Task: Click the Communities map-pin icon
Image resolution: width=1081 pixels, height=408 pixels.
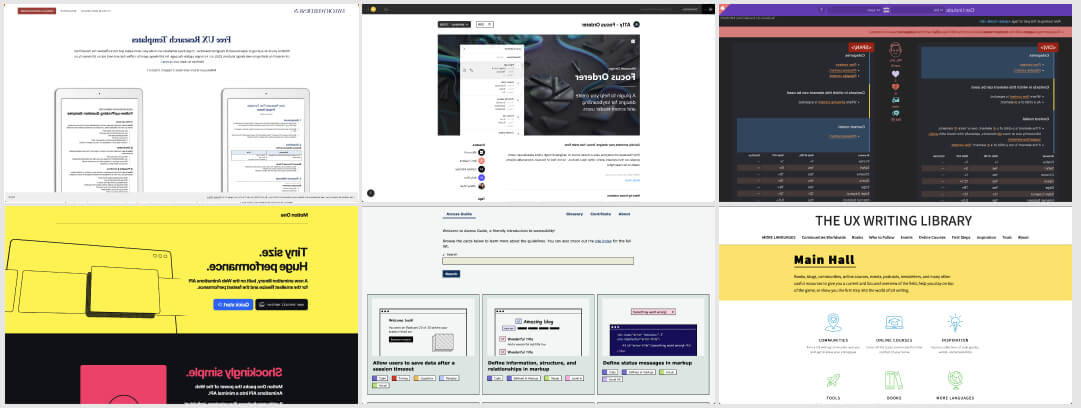Action: point(832,323)
